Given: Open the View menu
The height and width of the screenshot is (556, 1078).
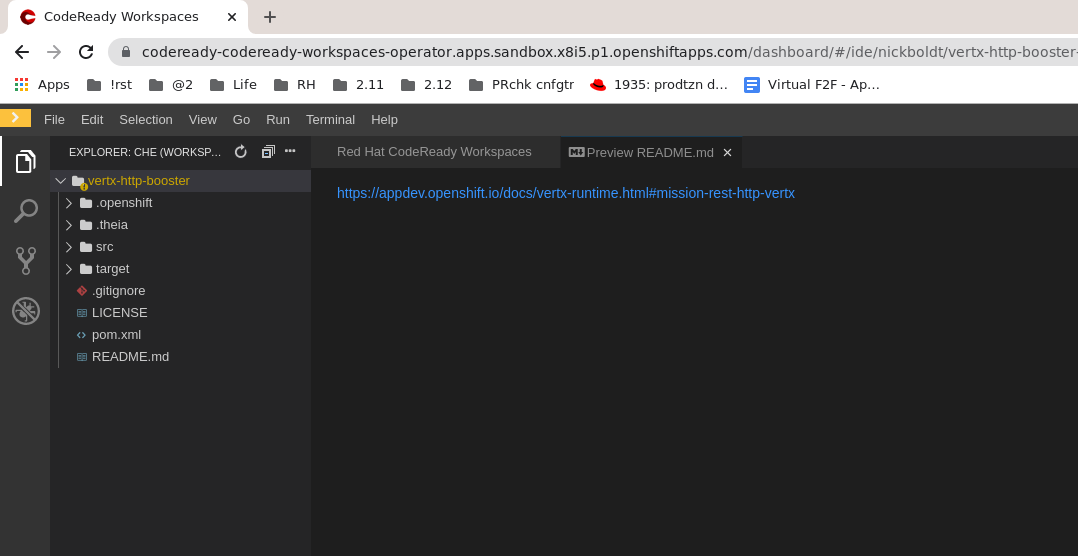Looking at the screenshot, I should pyautogui.click(x=203, y=120).
